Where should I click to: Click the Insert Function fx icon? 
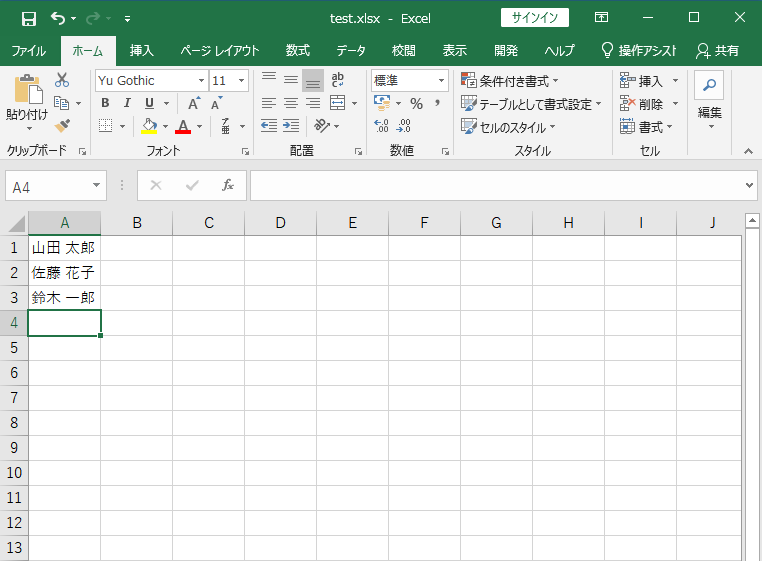point(227,185)
